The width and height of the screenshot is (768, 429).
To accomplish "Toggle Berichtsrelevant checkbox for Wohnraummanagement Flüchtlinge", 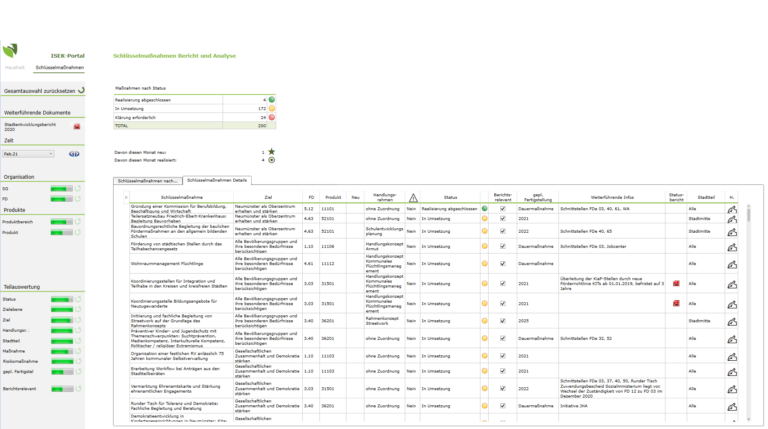I will [x=503, y=263].
